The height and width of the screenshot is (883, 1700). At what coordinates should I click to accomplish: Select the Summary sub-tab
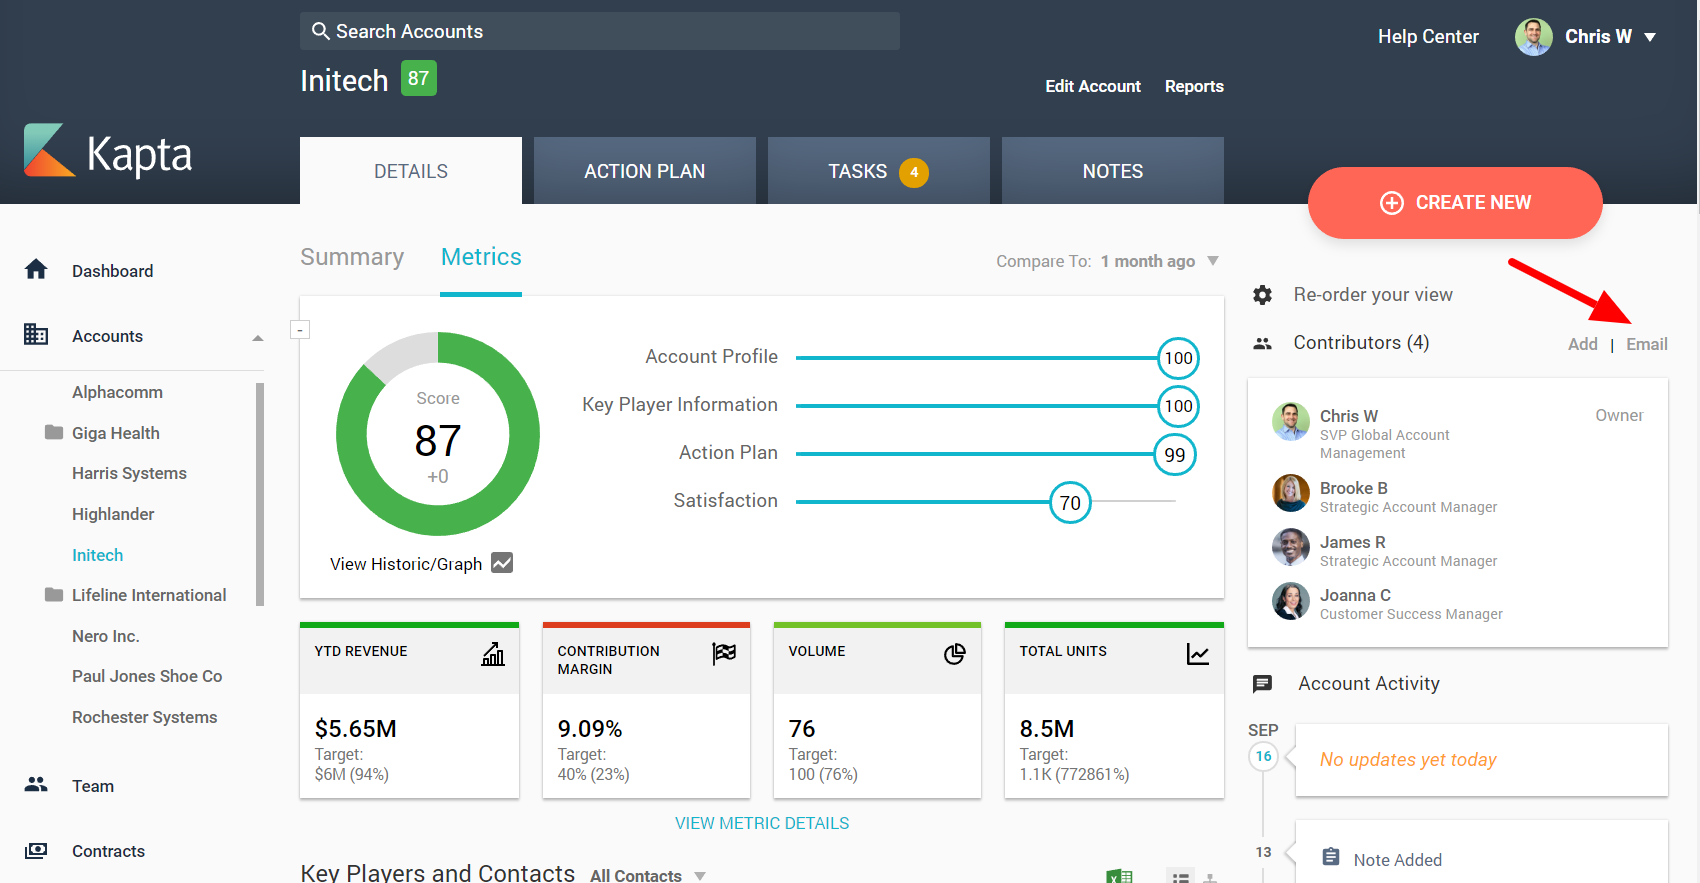click(352, 257)
